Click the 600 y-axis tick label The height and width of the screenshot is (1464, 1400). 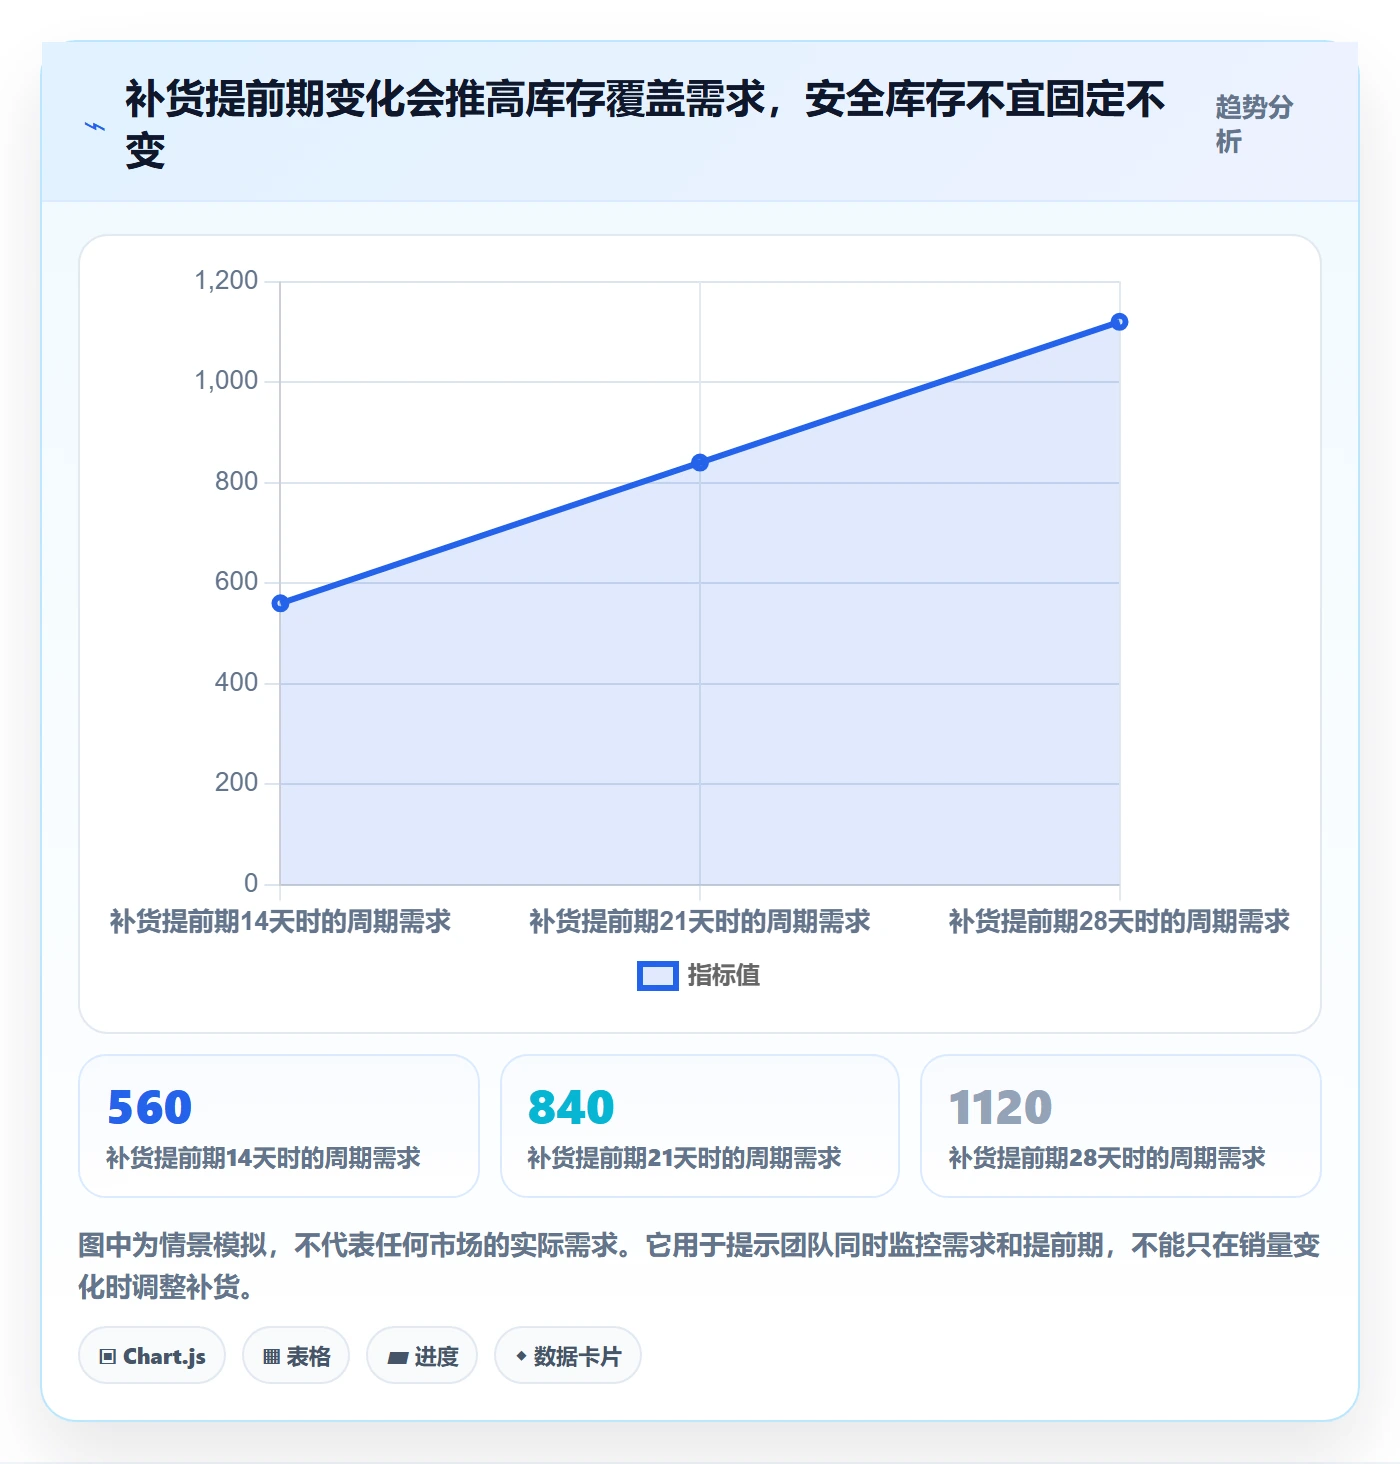[x=236, y=581]
